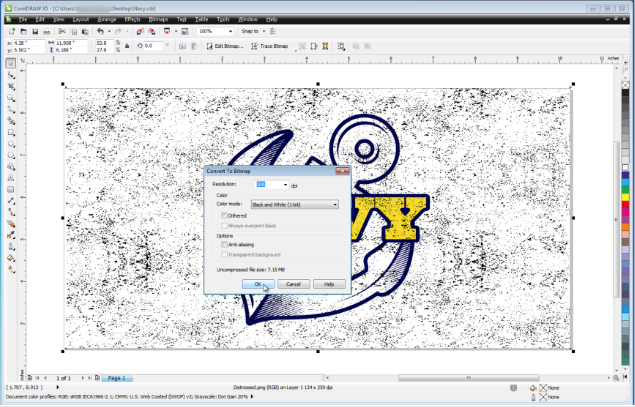Image resolution: width=635 pixels, height=407 pixels.
Task: Select the Blend interactive tool
Action: click(11, 224)
